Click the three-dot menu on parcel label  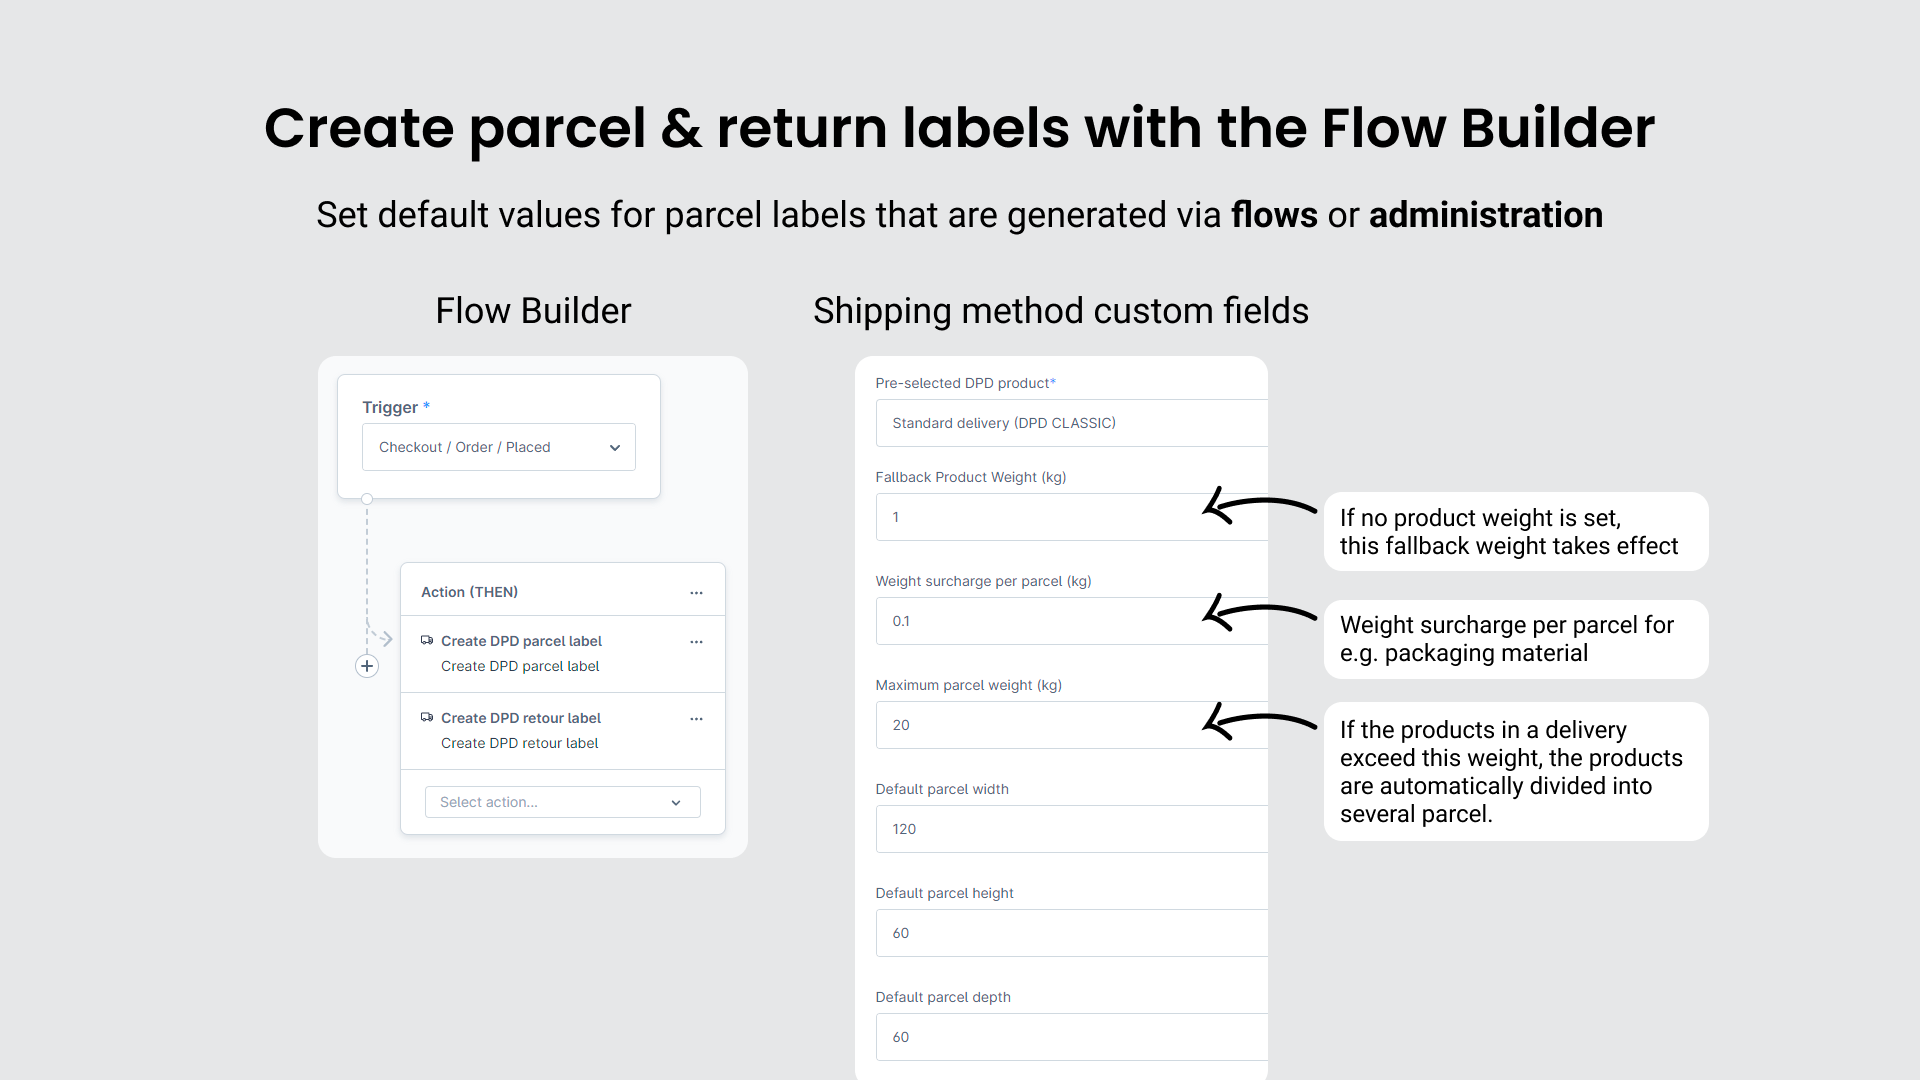tap(695, 641)
